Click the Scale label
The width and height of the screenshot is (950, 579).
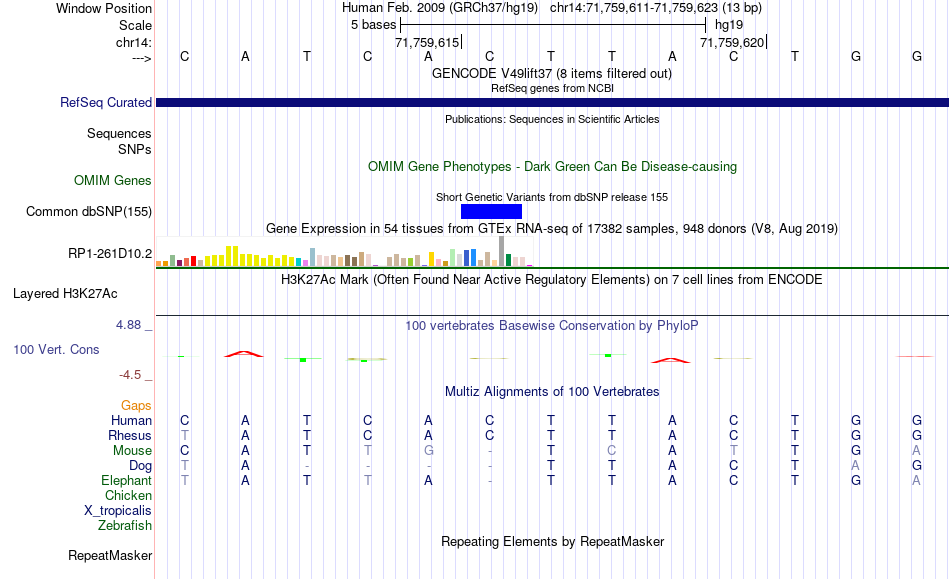coord(135,25)
